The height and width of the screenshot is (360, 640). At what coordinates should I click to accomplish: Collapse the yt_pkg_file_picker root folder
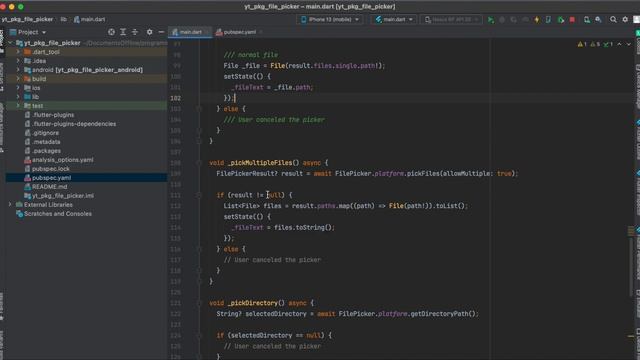point(10,43)
